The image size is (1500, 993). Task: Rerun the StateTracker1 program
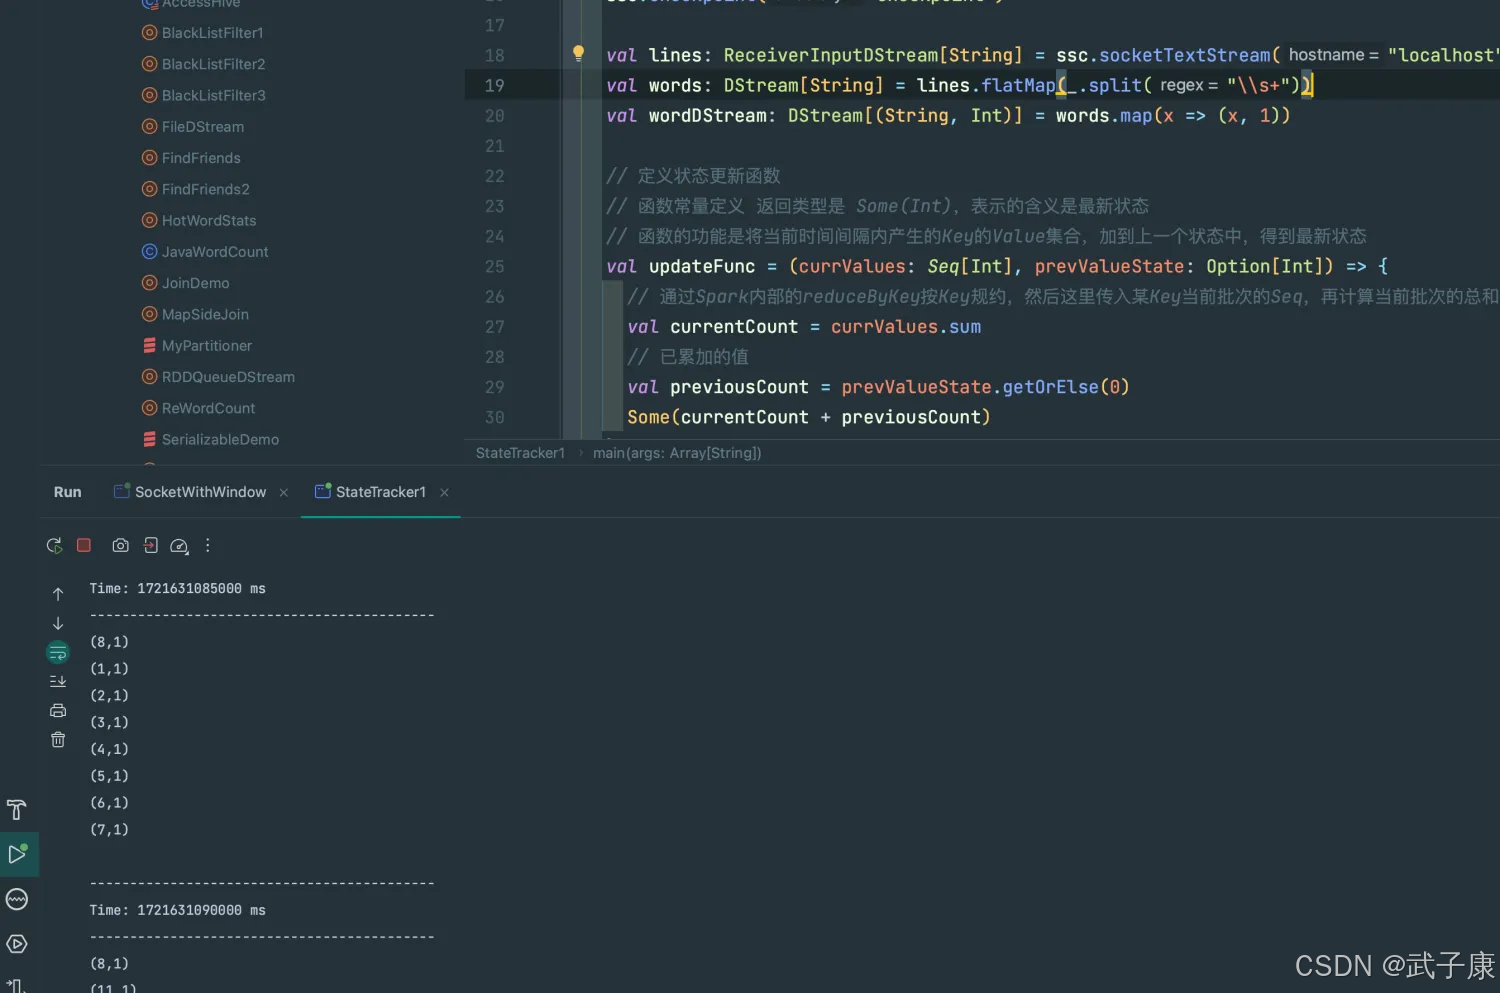54,546
